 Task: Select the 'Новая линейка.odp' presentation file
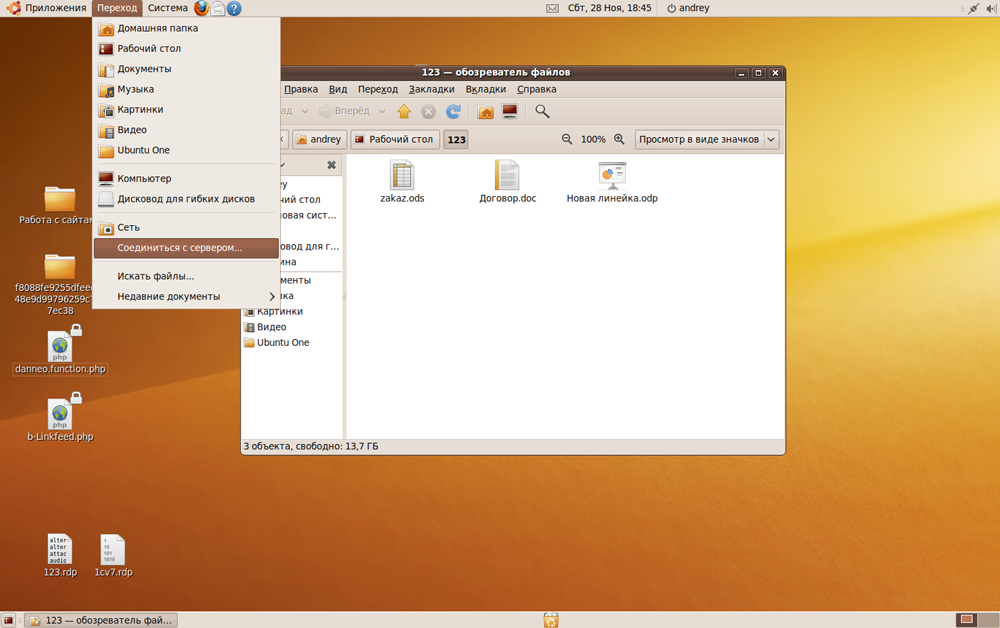coord(612,182)
